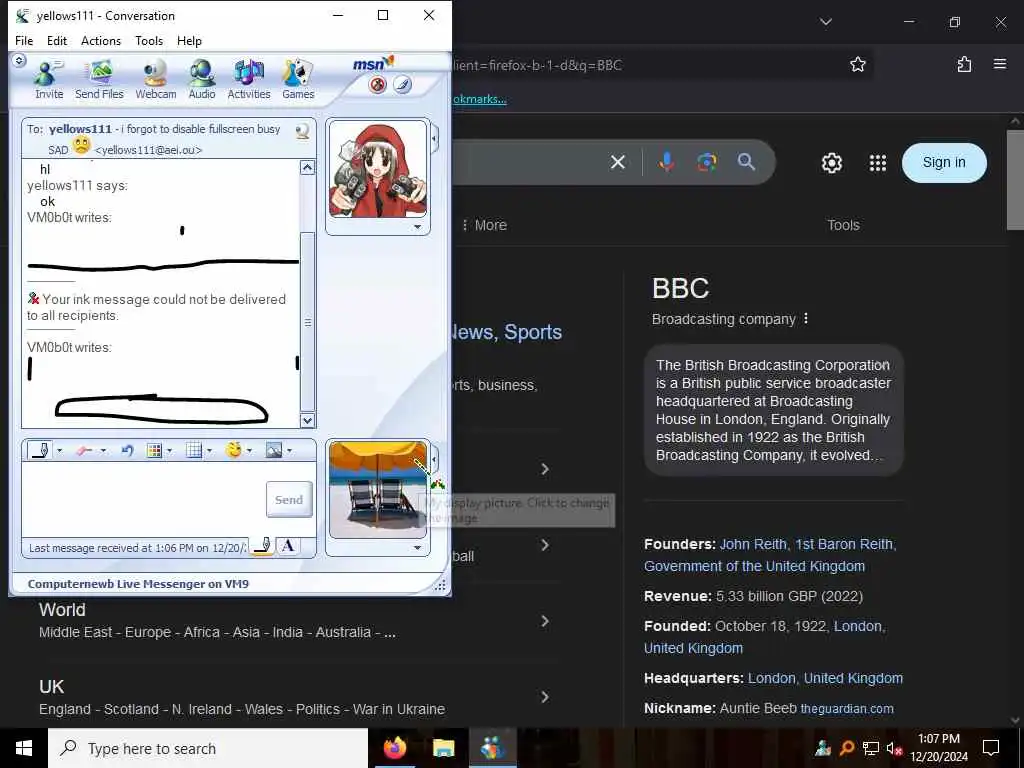The image size is (1024, 768).
Task: Click my beach umbrella display picture
Action: coord(377,490)
